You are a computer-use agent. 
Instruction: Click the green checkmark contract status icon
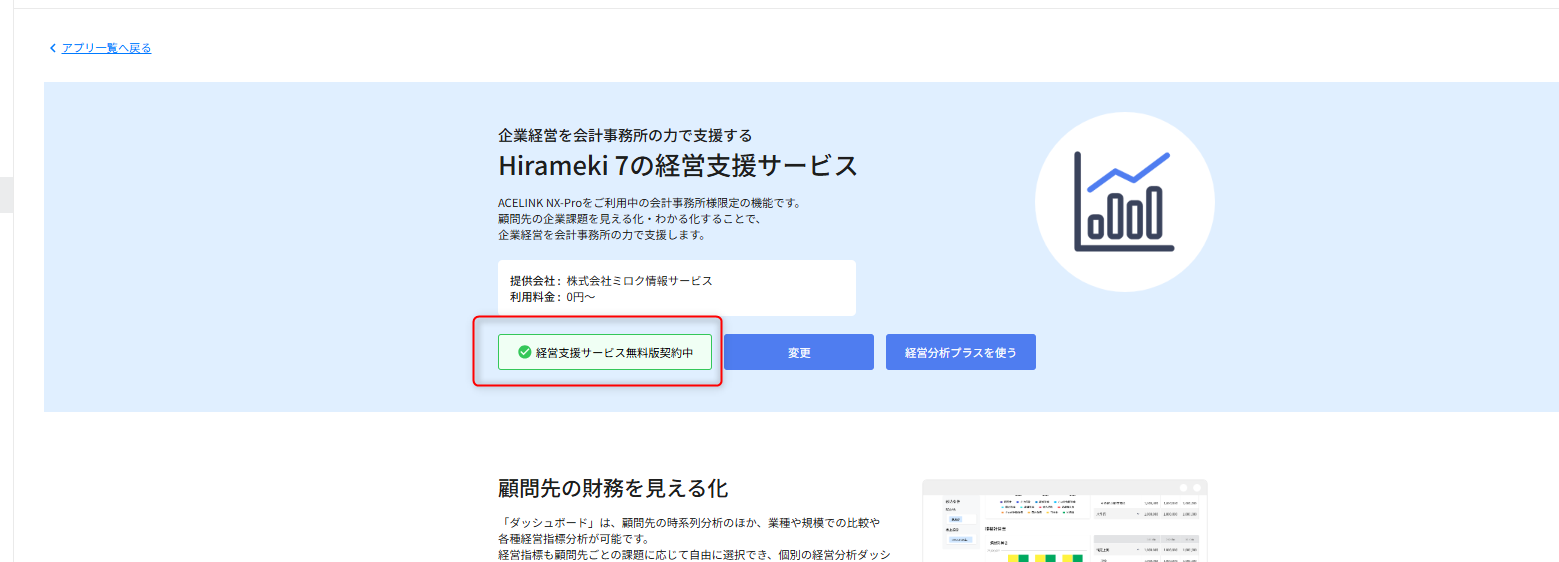click(524, 352)
